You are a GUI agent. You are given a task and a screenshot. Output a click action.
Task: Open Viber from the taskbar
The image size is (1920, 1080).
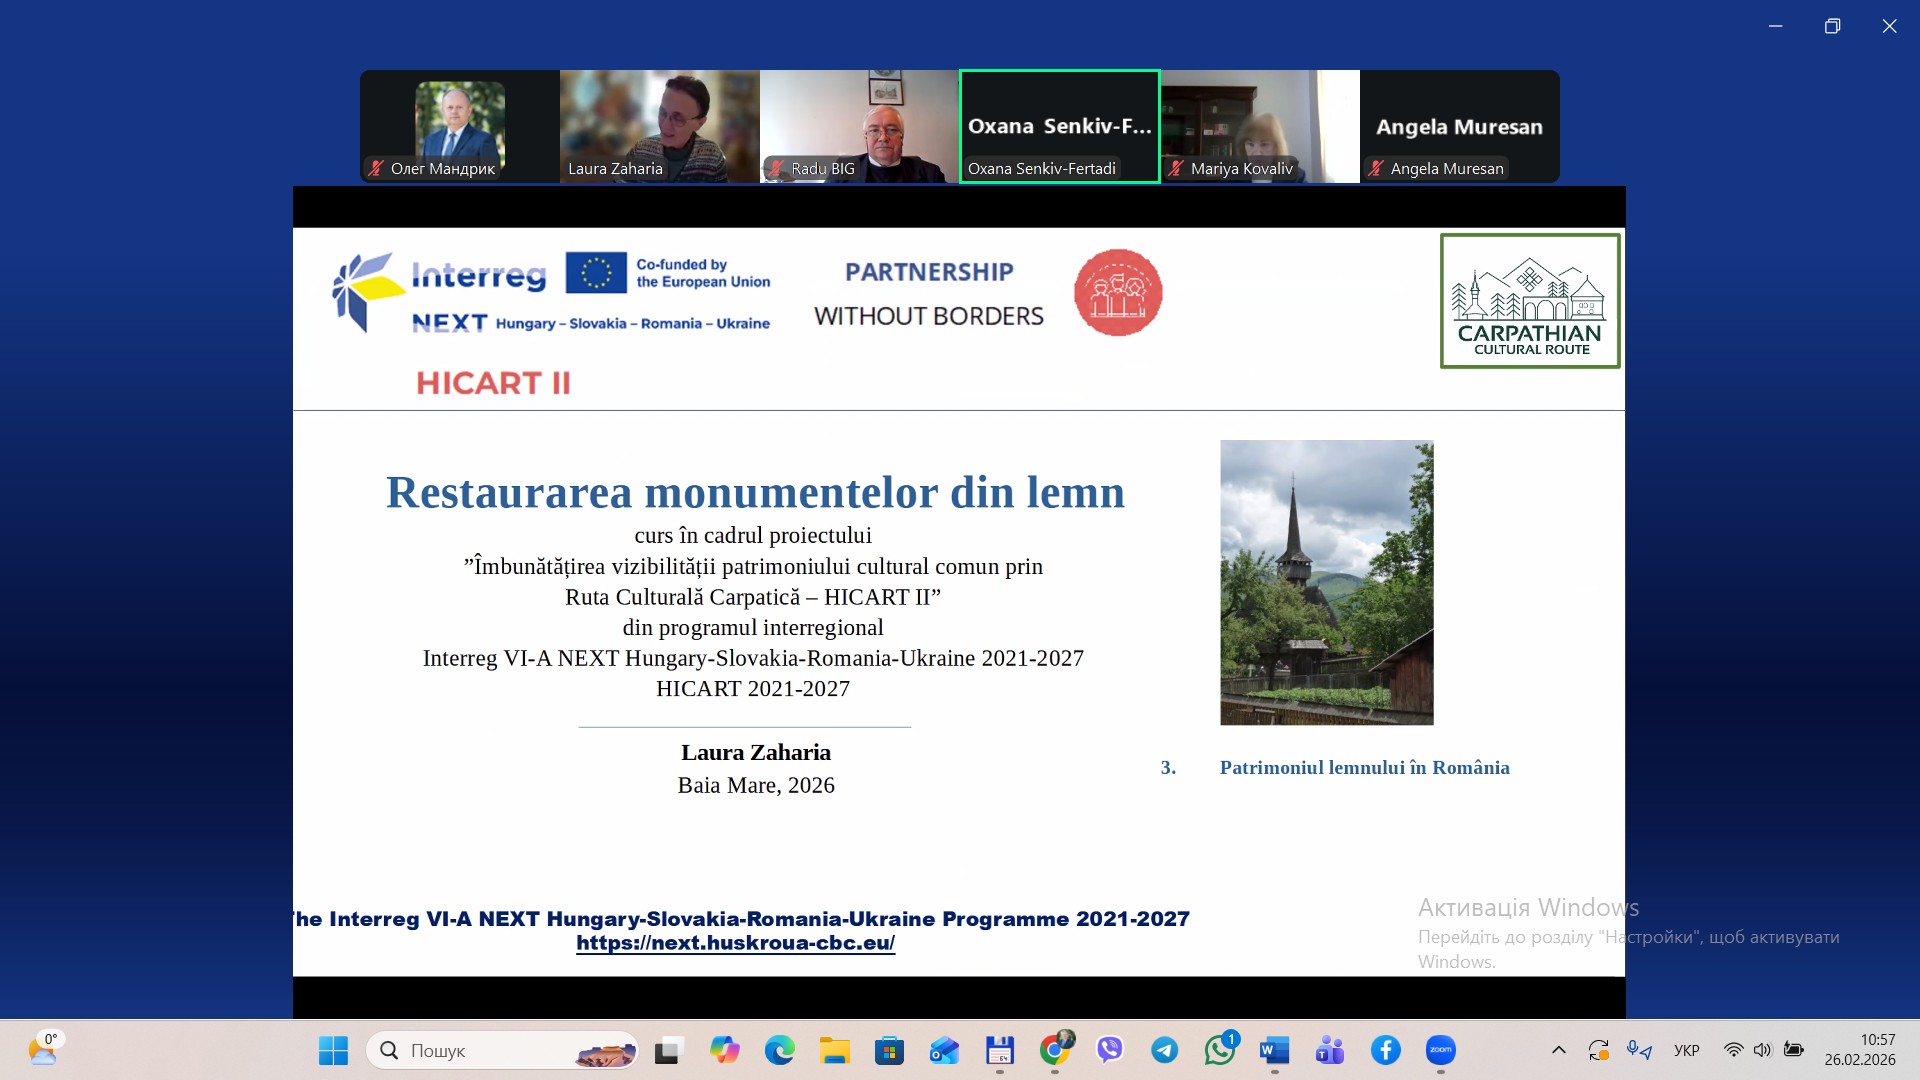pos(1110,1051)
